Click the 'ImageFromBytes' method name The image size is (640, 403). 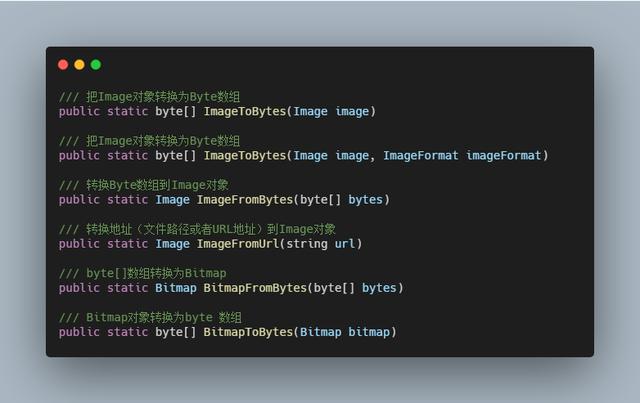245,200
